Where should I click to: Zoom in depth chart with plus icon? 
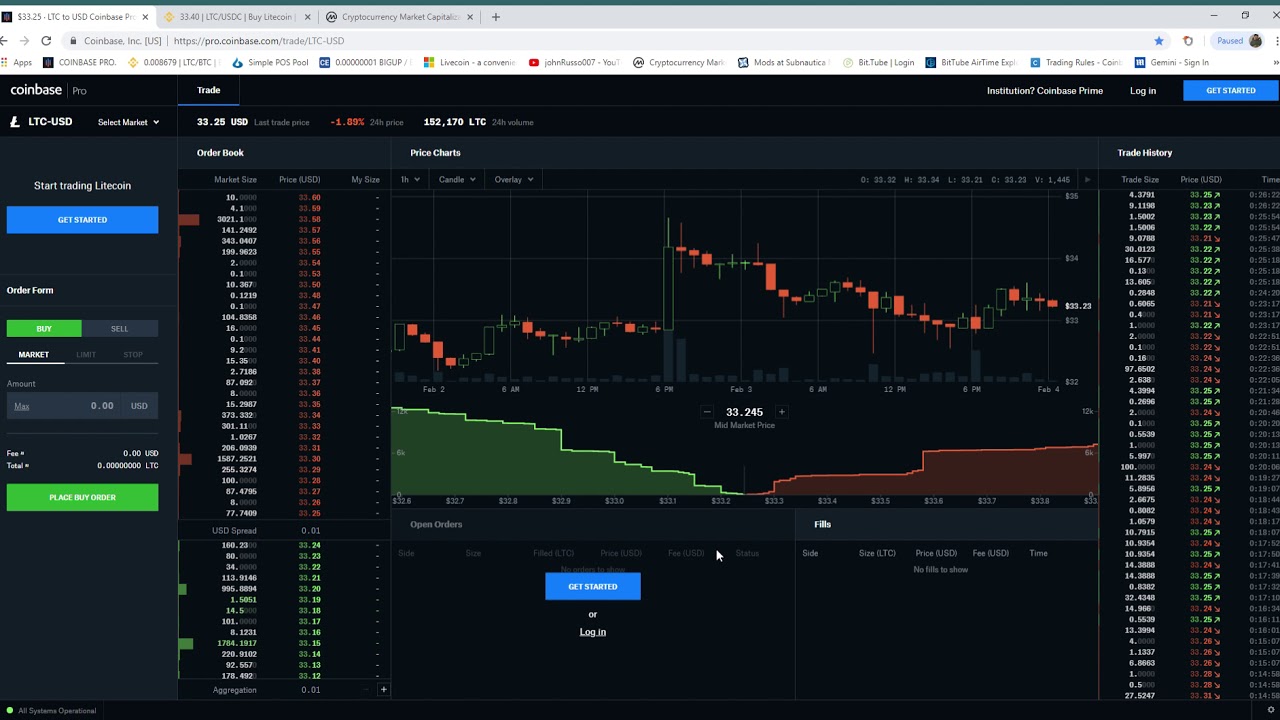pyautogui.click(x=781, y=412)
